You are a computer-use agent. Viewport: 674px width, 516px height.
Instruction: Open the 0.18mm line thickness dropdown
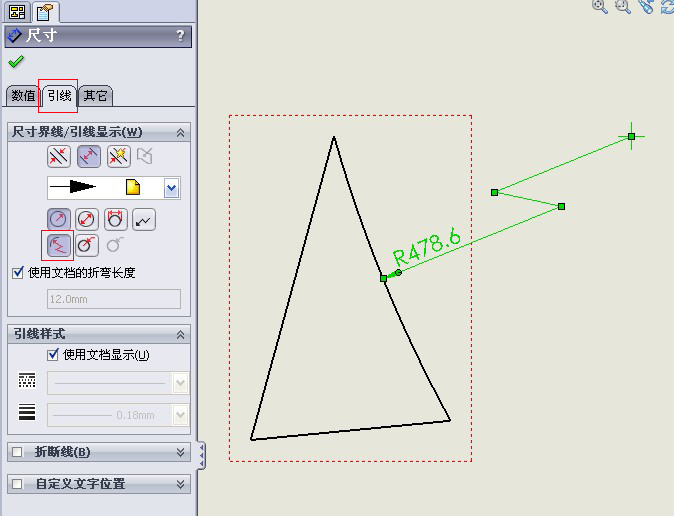coord(180,415)
